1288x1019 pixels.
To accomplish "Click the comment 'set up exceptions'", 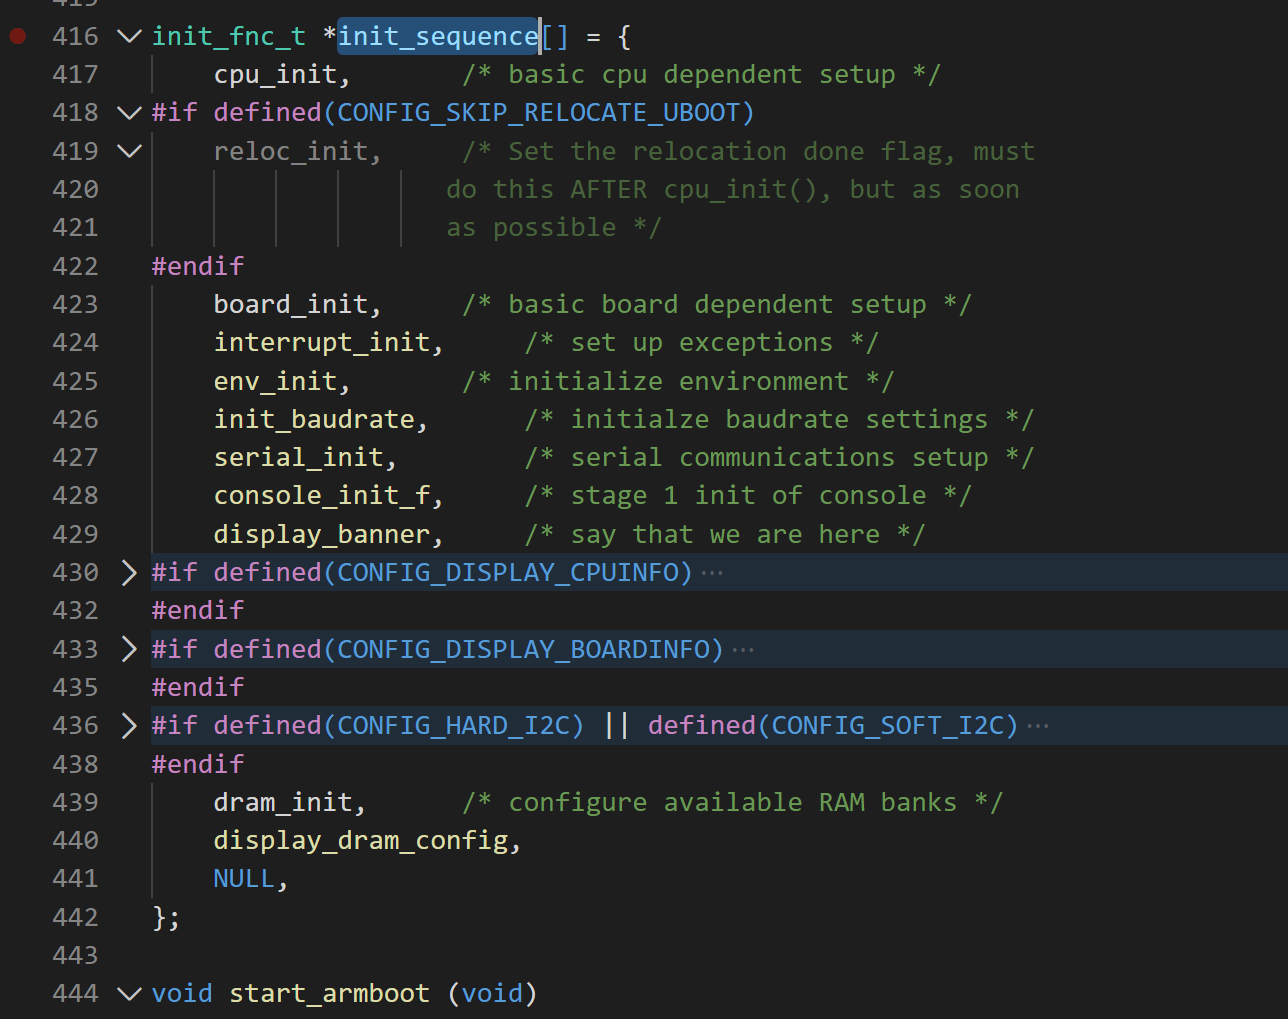I will [702, 342].
